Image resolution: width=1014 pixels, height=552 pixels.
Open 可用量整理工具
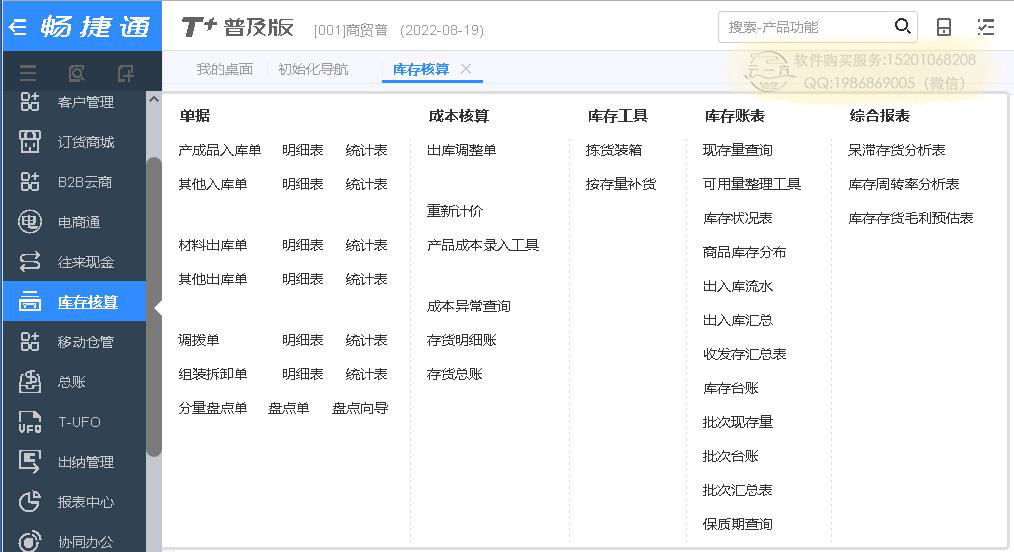752,184
